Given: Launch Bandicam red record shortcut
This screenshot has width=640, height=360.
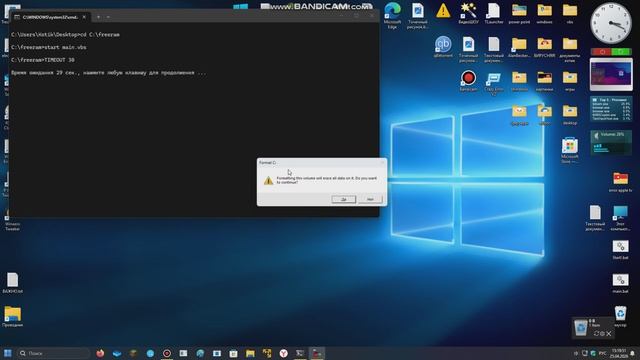Looking at the screenshot, I should coord(468,80).
